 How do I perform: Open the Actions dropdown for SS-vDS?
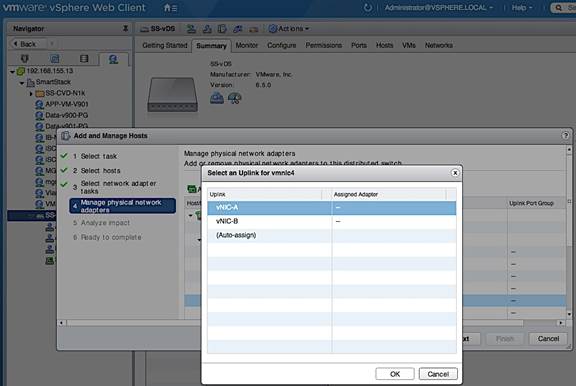pos(289,29)
